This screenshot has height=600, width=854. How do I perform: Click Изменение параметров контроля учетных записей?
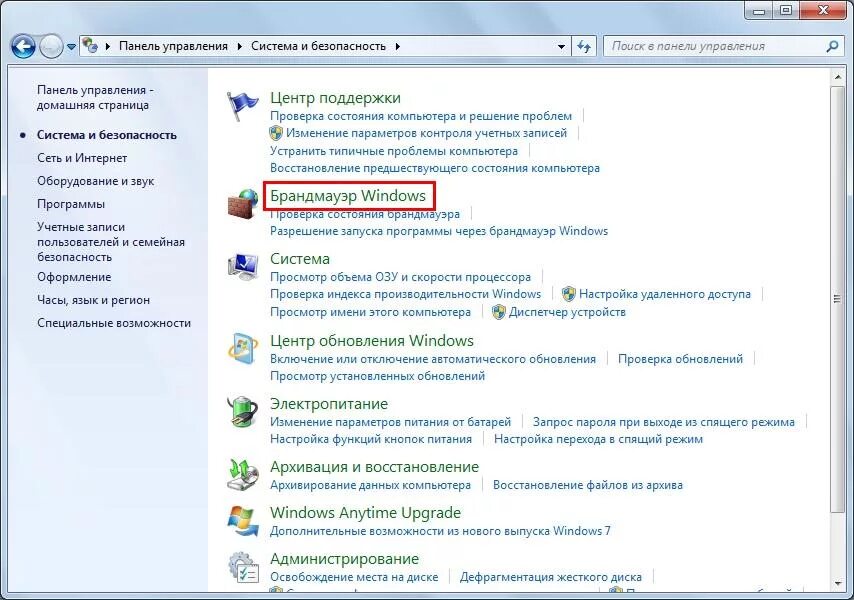click(x=426, y=133)
